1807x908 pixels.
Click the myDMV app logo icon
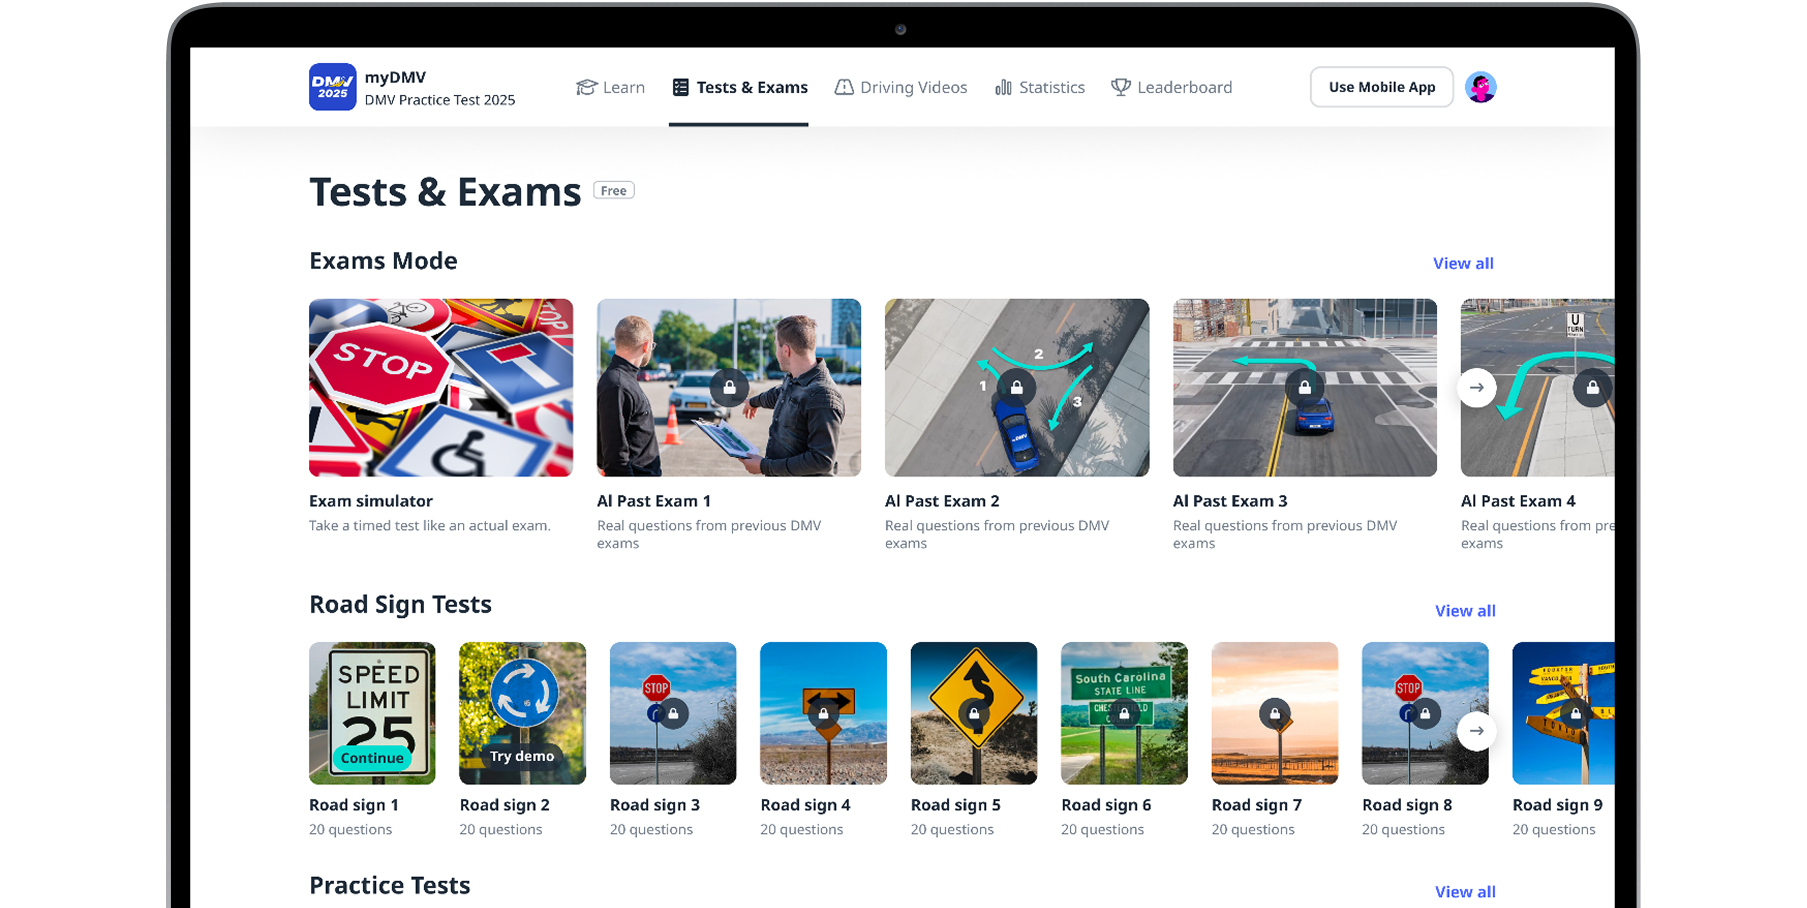(x=332, y=87)
